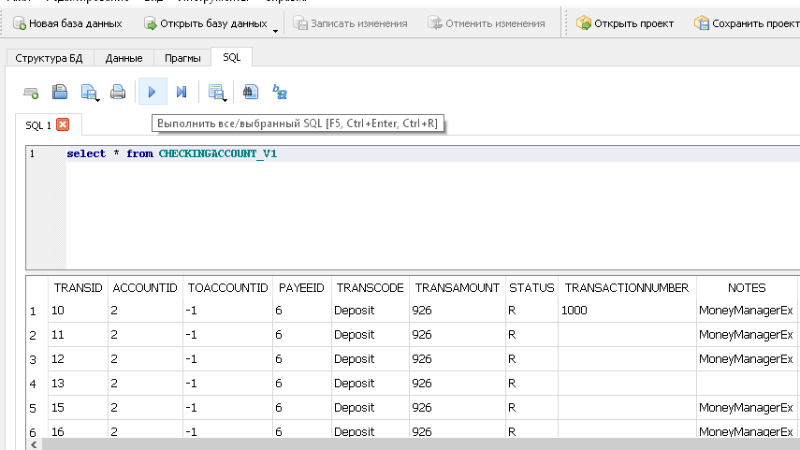
Task: Click the Новая база данных button
Action: 68,22
